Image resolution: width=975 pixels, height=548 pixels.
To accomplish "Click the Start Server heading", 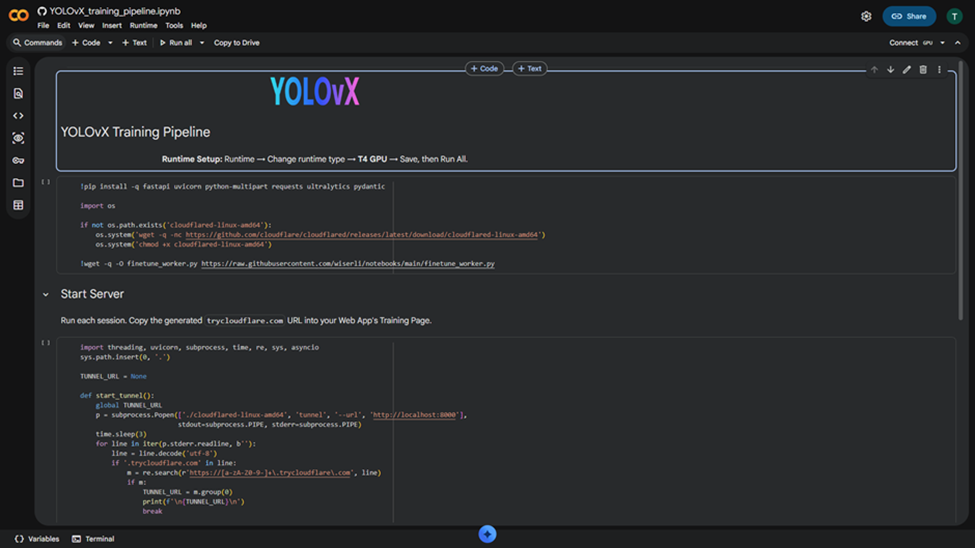I will (92, 294).
